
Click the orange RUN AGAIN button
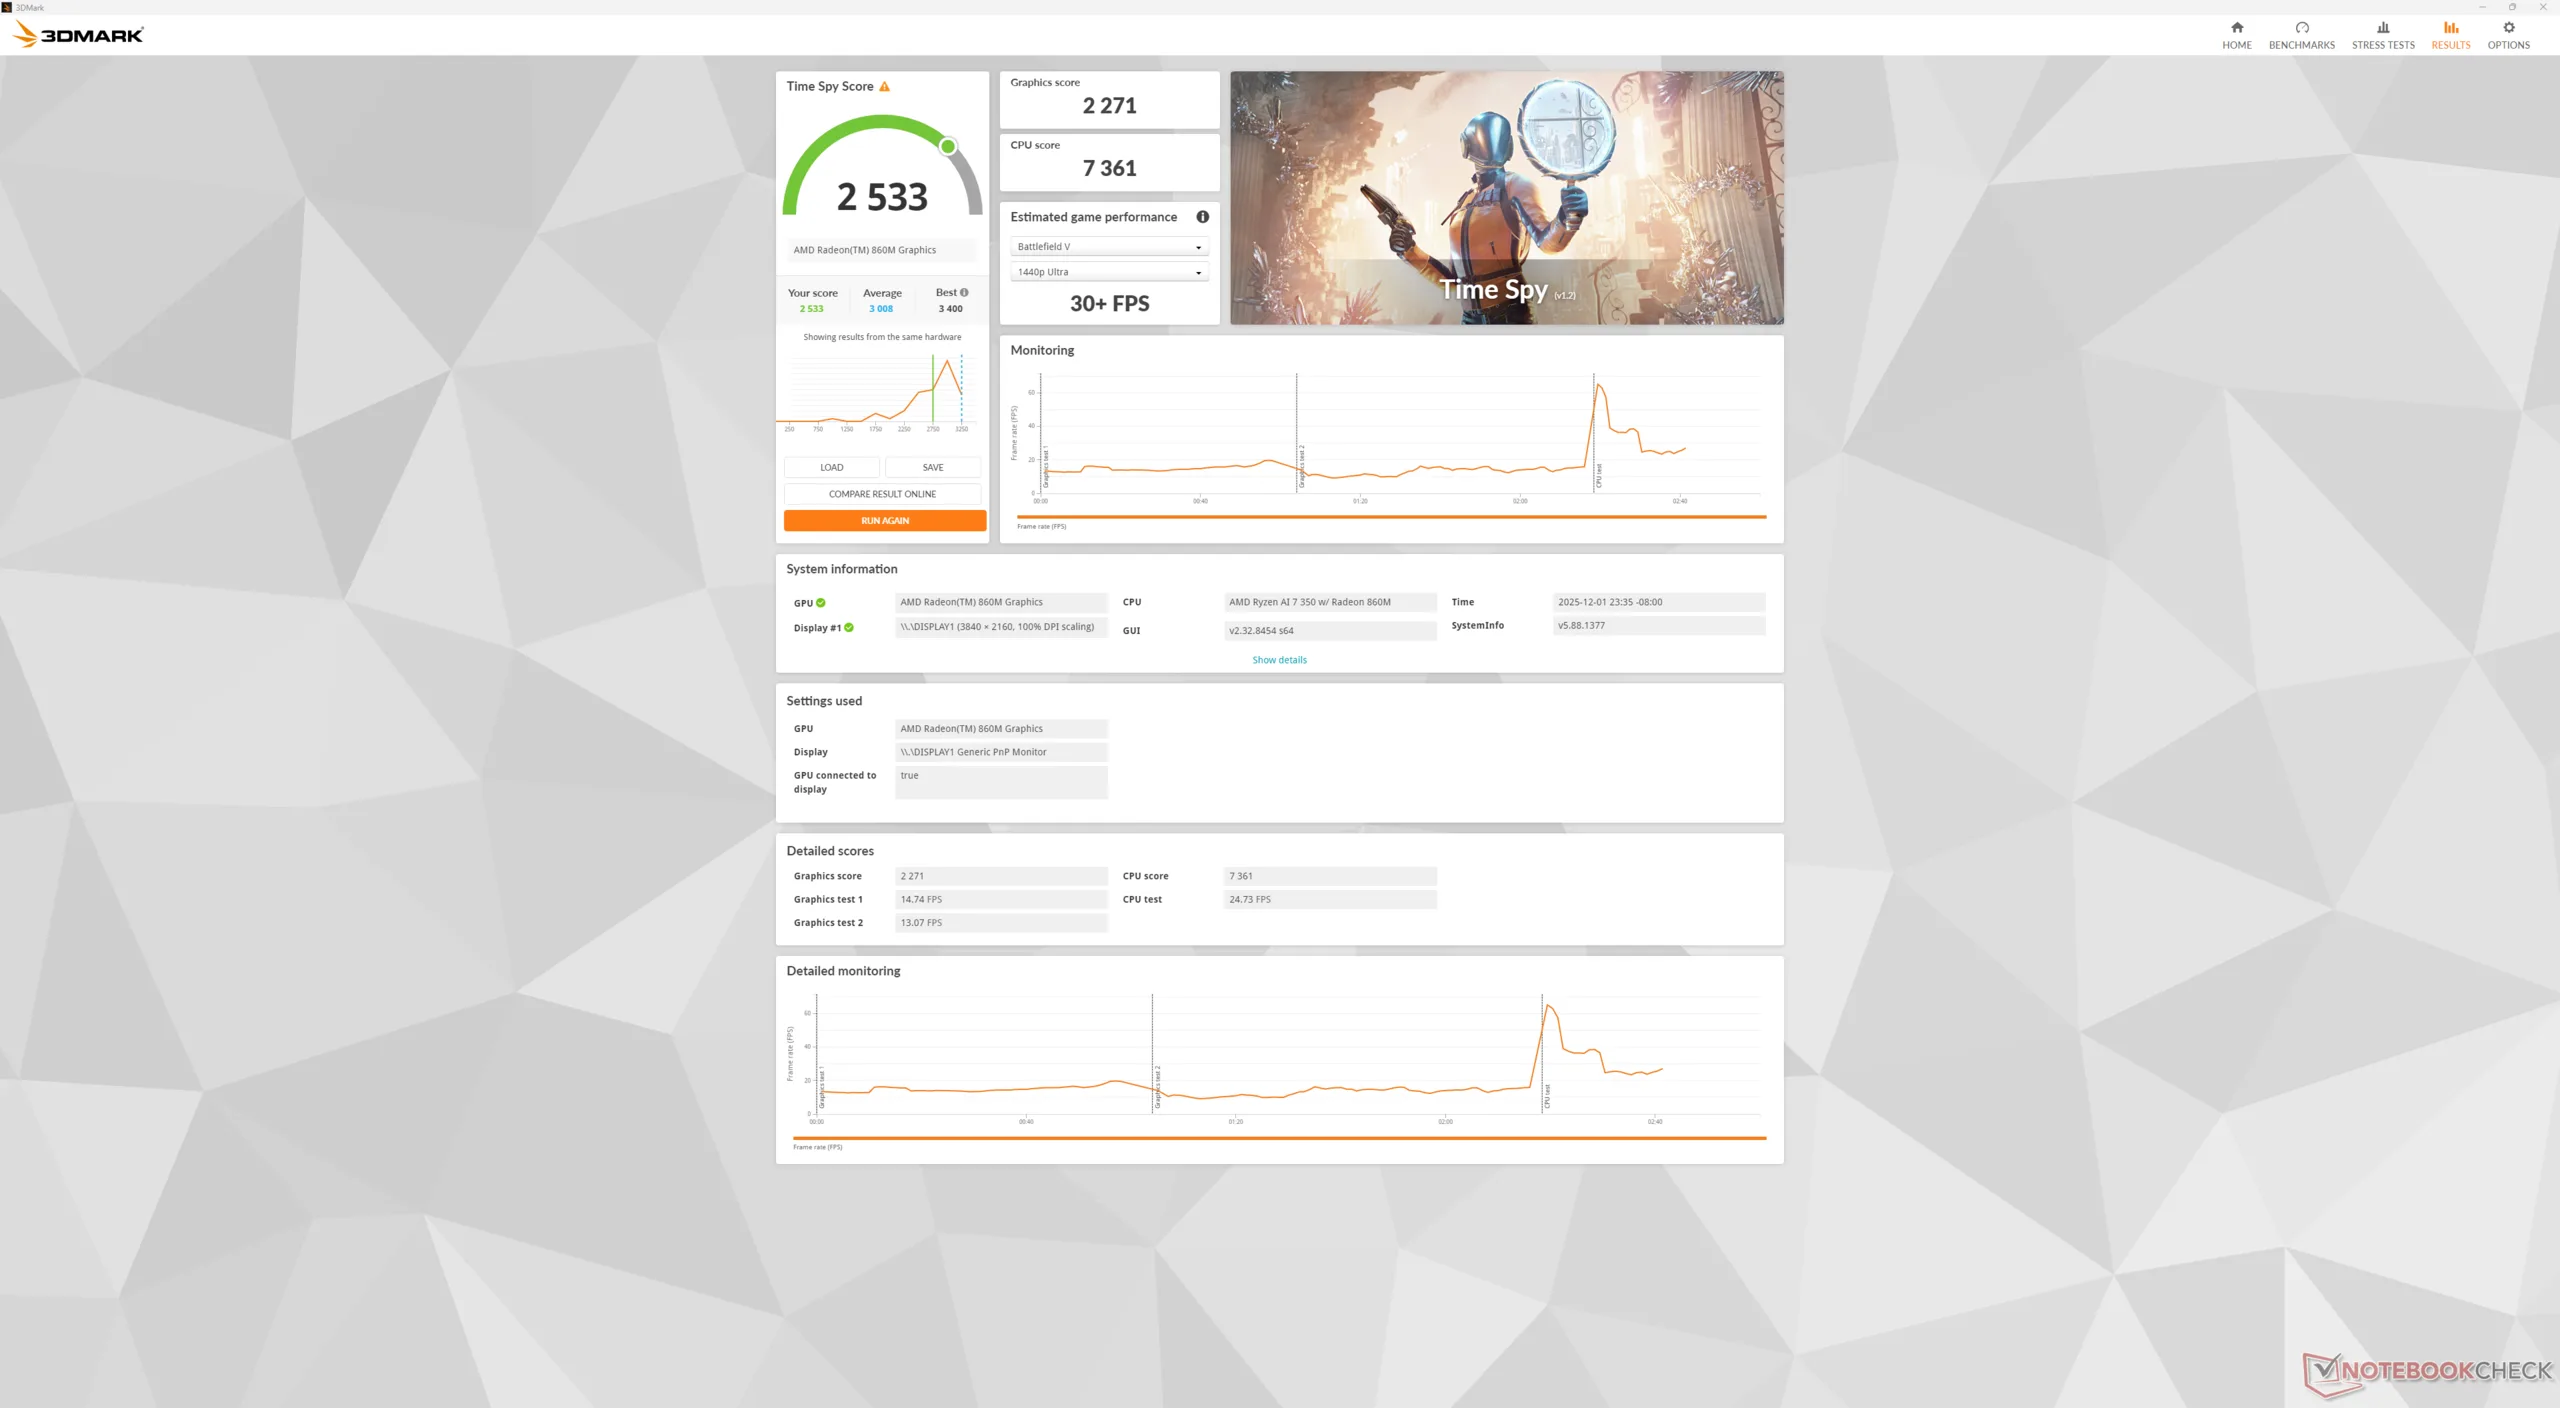pyautogui.click(x=884, y=521)
